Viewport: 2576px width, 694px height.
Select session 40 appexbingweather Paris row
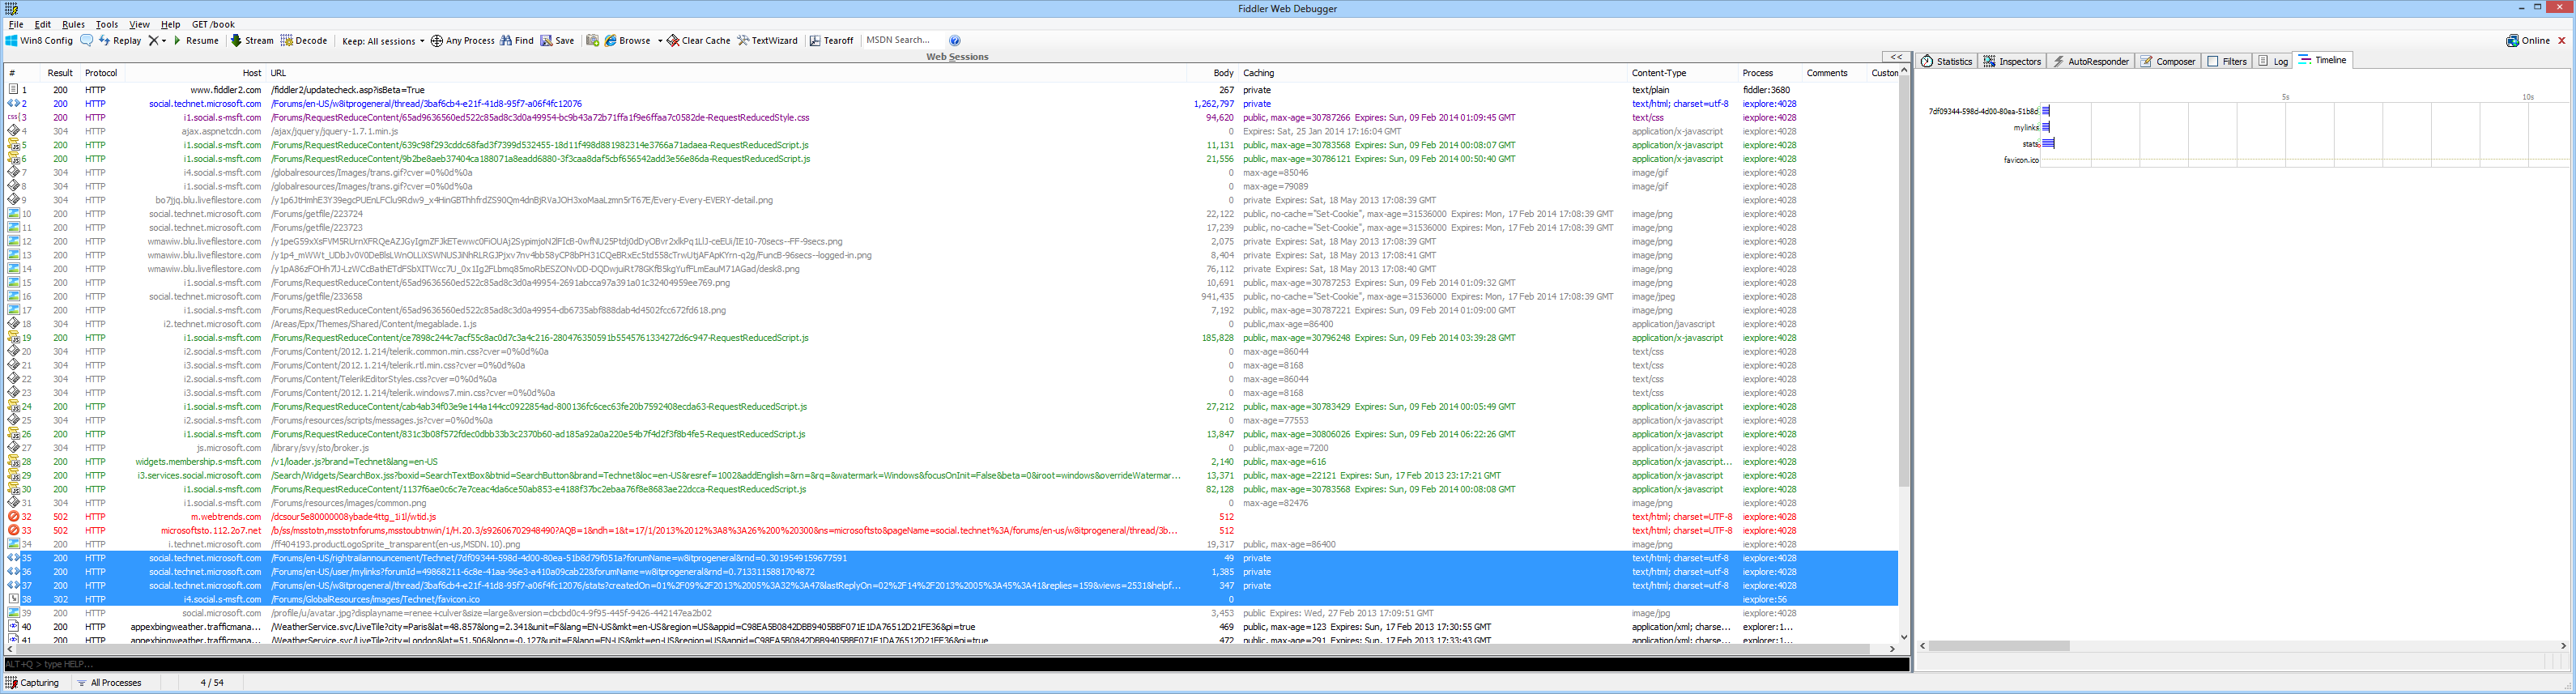pyautogui.click(x=950, y=627)
